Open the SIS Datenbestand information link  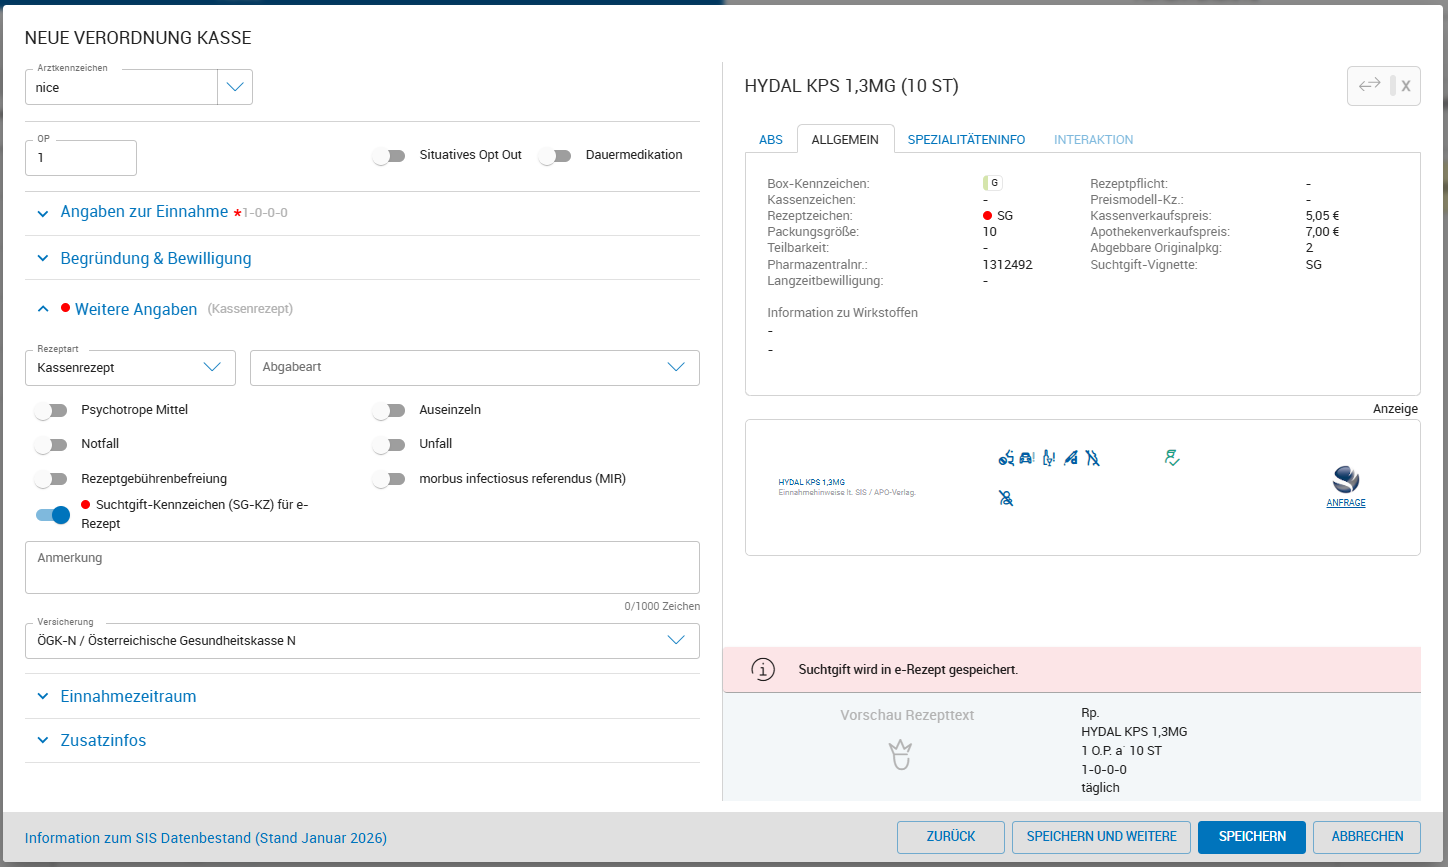point(206,838)
